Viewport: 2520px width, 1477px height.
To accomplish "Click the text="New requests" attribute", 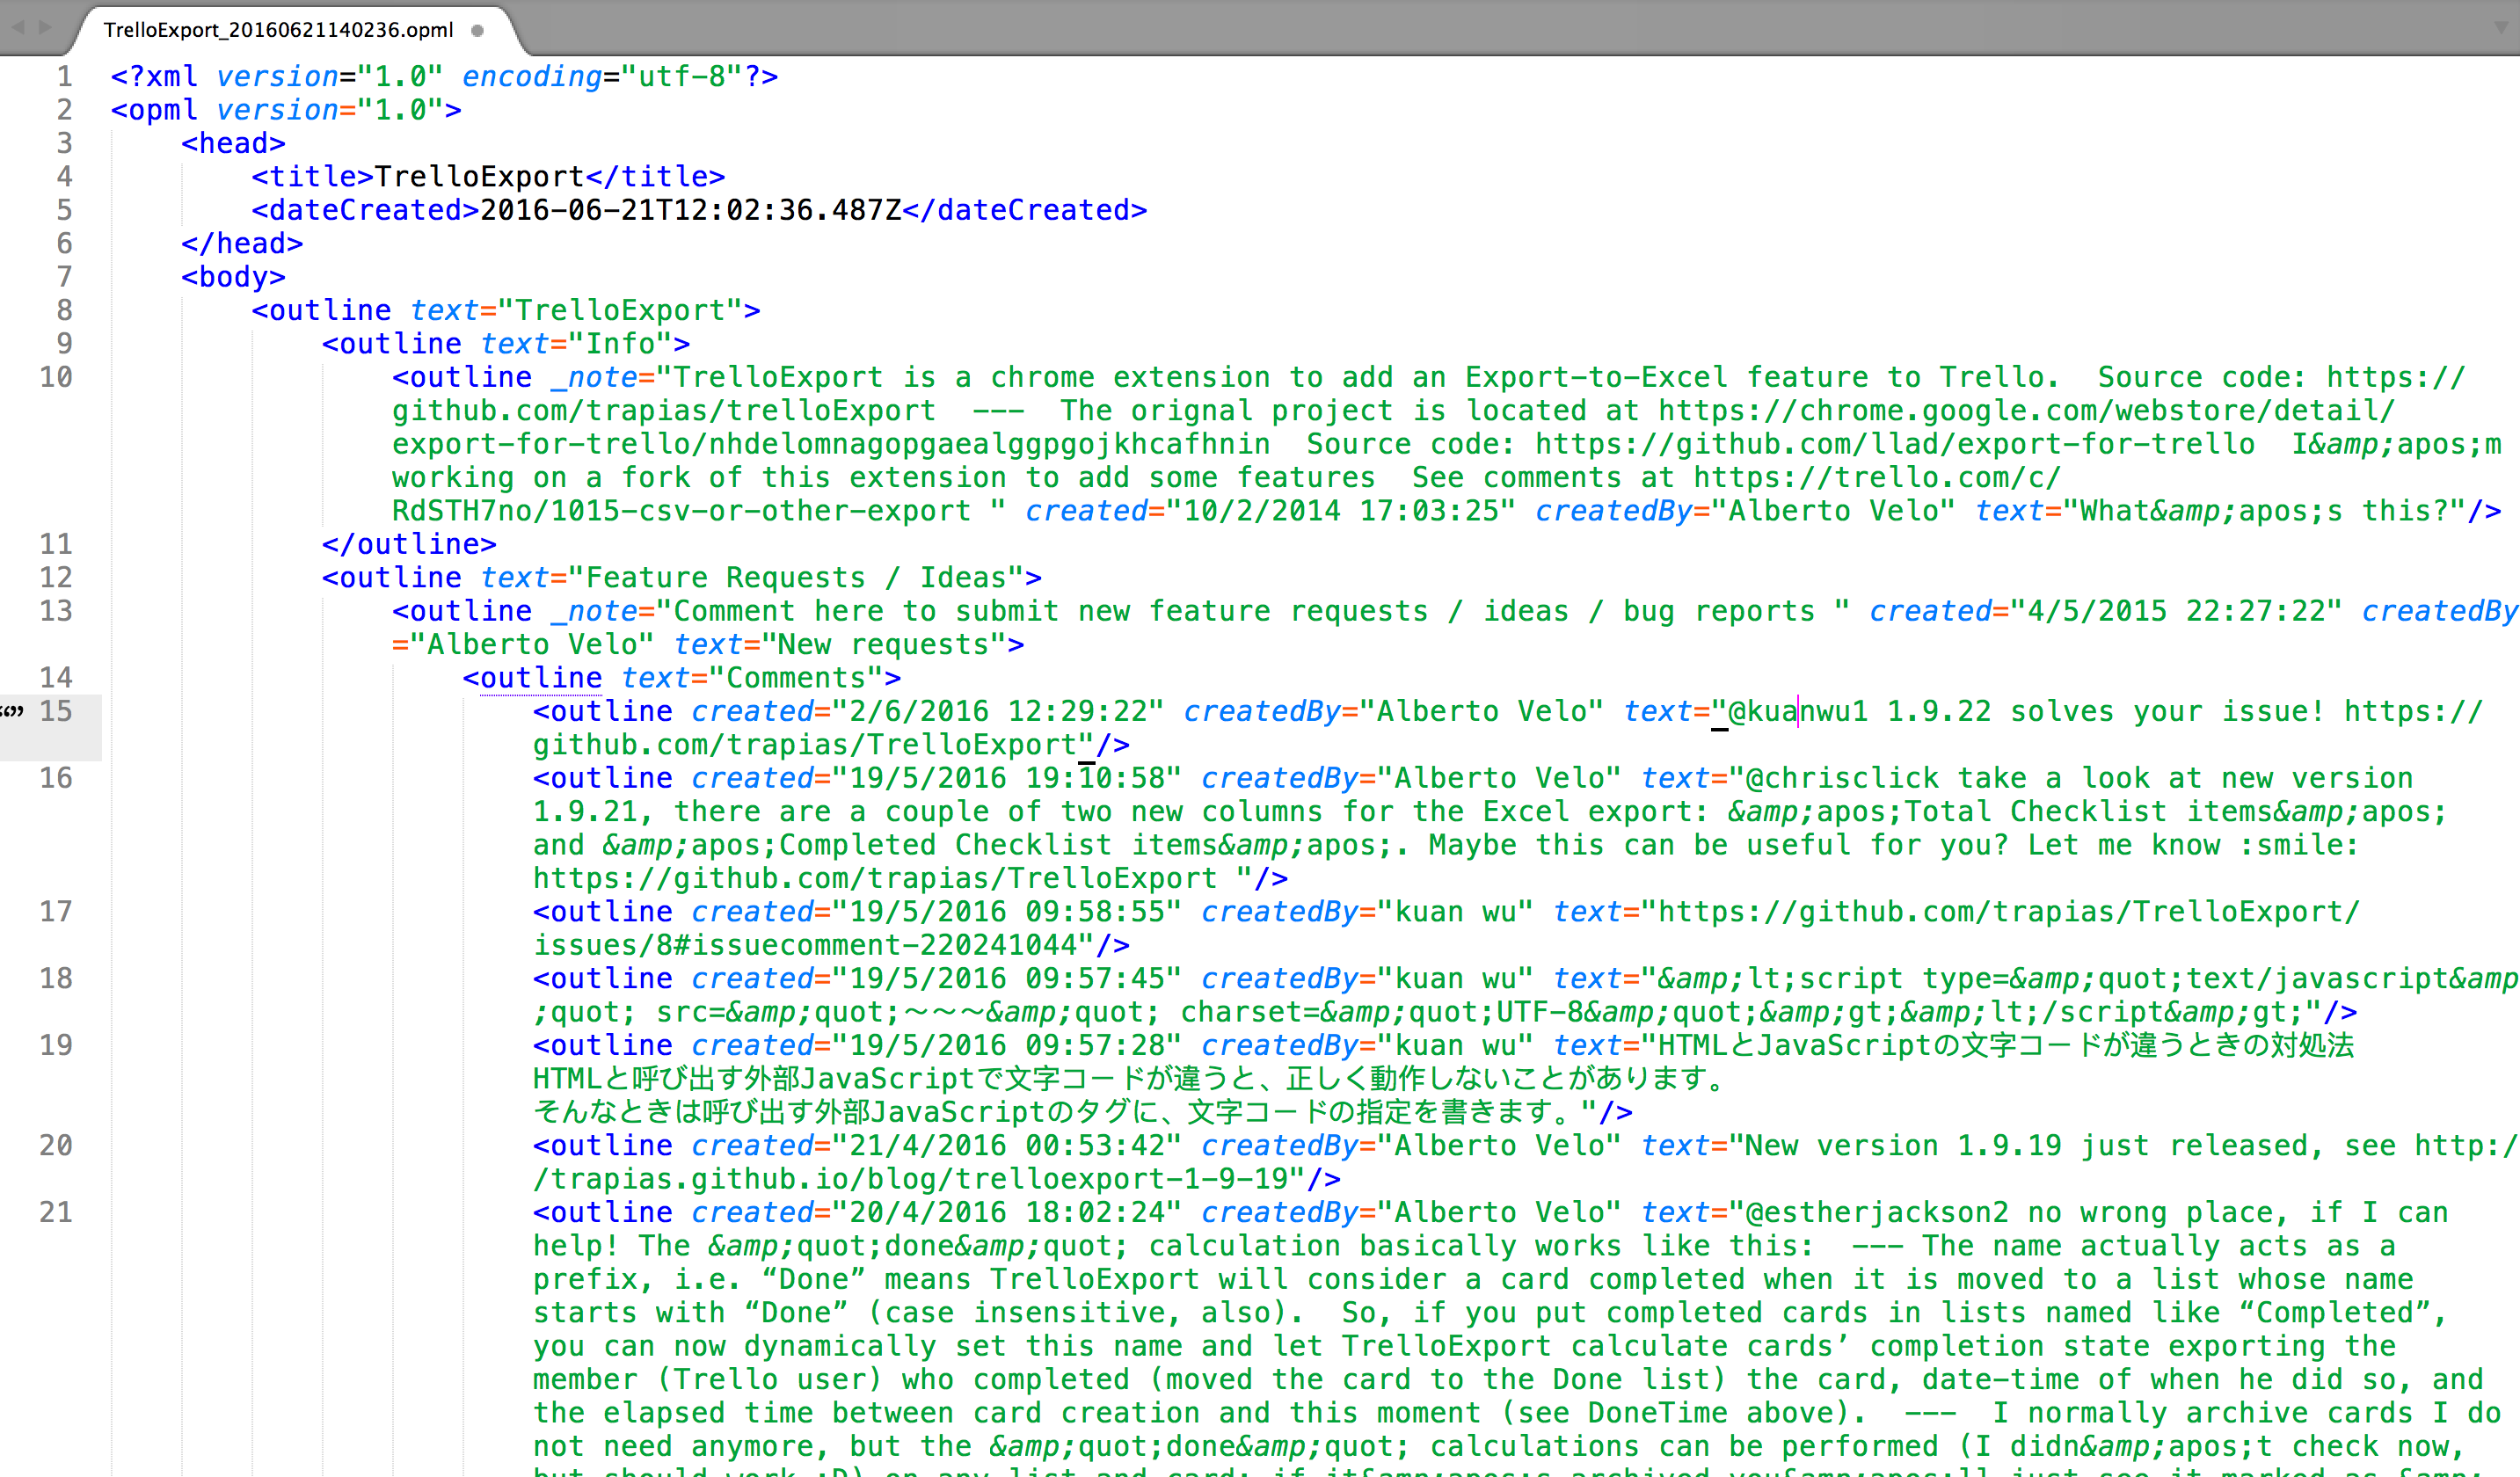I will pyautogui.click(x=840, y=645).
